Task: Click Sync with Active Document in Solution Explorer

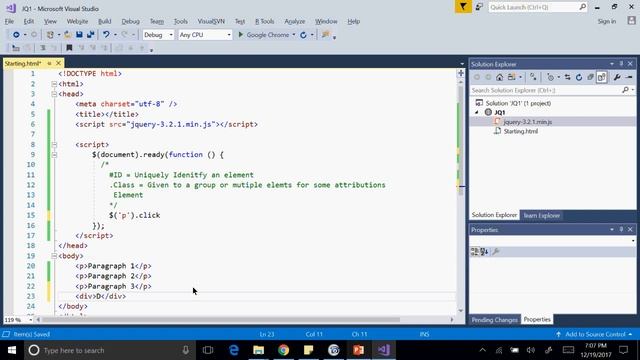Action: pos(567,77)
